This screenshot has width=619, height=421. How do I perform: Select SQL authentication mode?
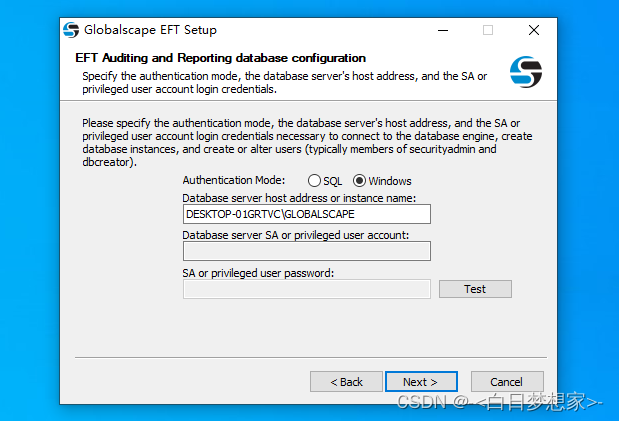tap(315, 181)
